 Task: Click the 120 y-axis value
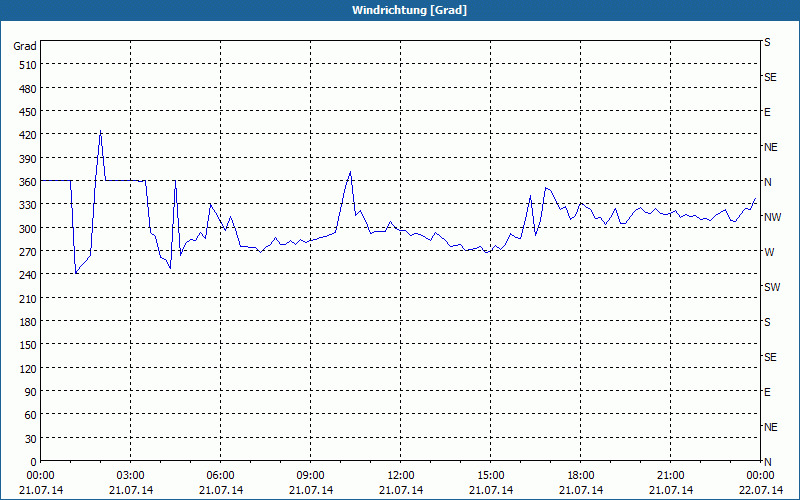(x=28, y=368)
